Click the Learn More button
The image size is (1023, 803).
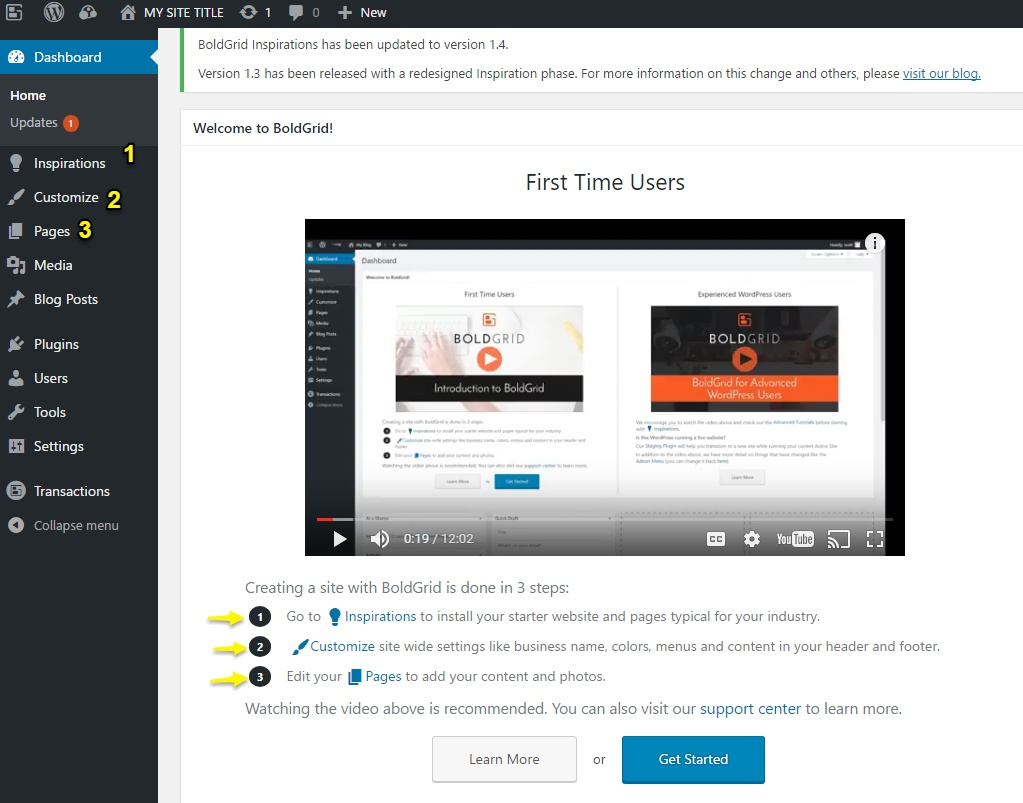pyautogui.click(x=504, y=759)
